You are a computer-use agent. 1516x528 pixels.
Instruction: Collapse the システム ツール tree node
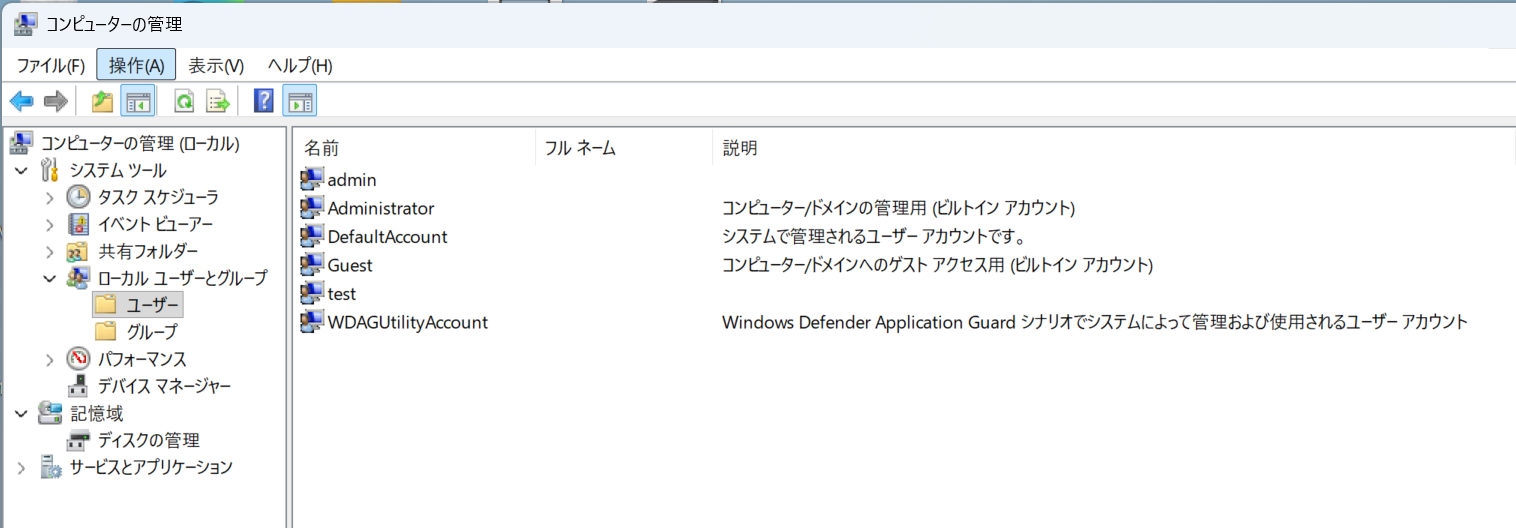(x=22, y=171)
